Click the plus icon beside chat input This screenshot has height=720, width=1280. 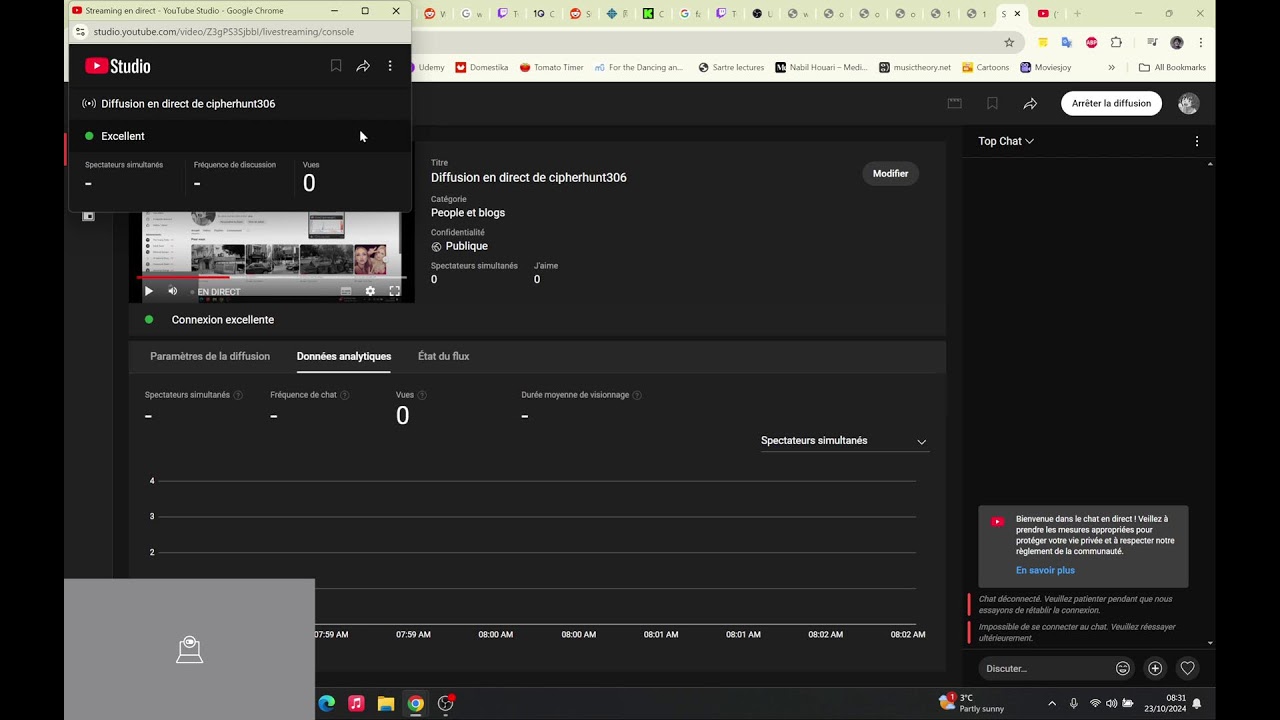[x=1155, y=668]
